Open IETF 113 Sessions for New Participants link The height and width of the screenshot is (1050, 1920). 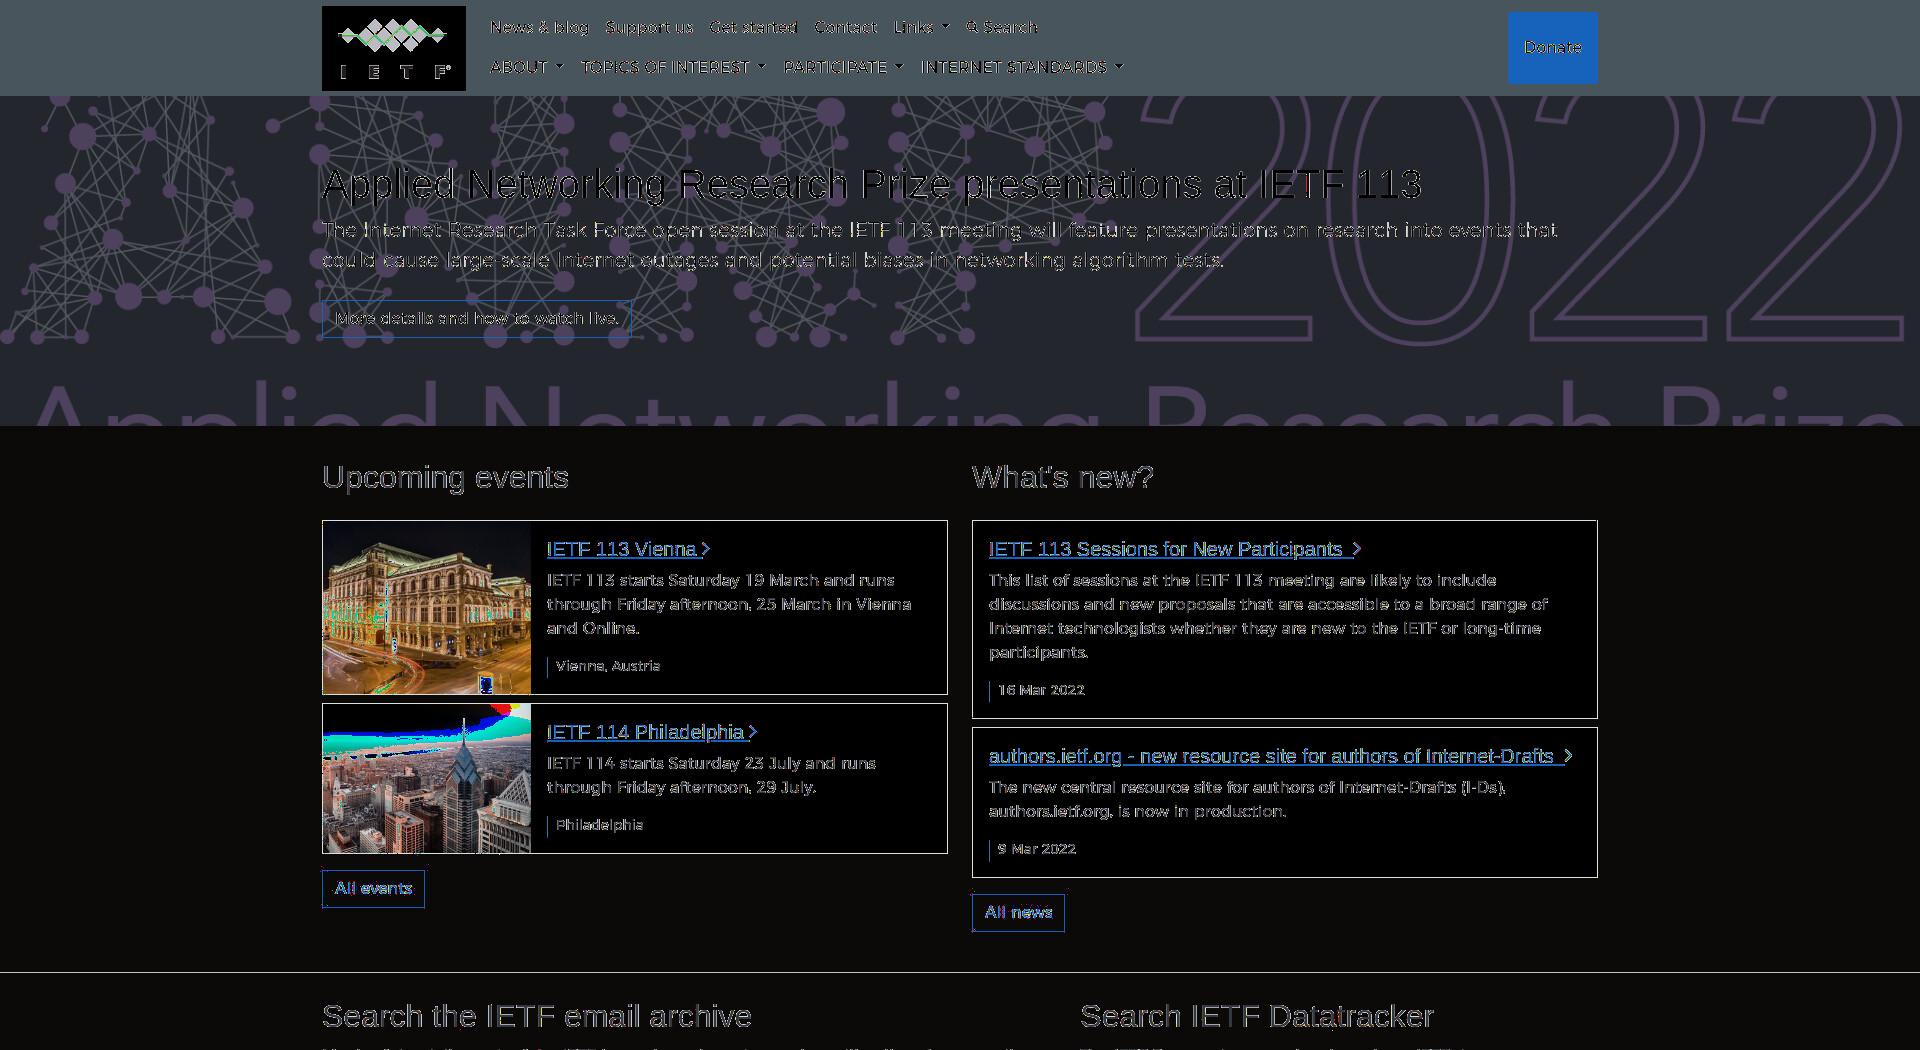pos(1175,549)
